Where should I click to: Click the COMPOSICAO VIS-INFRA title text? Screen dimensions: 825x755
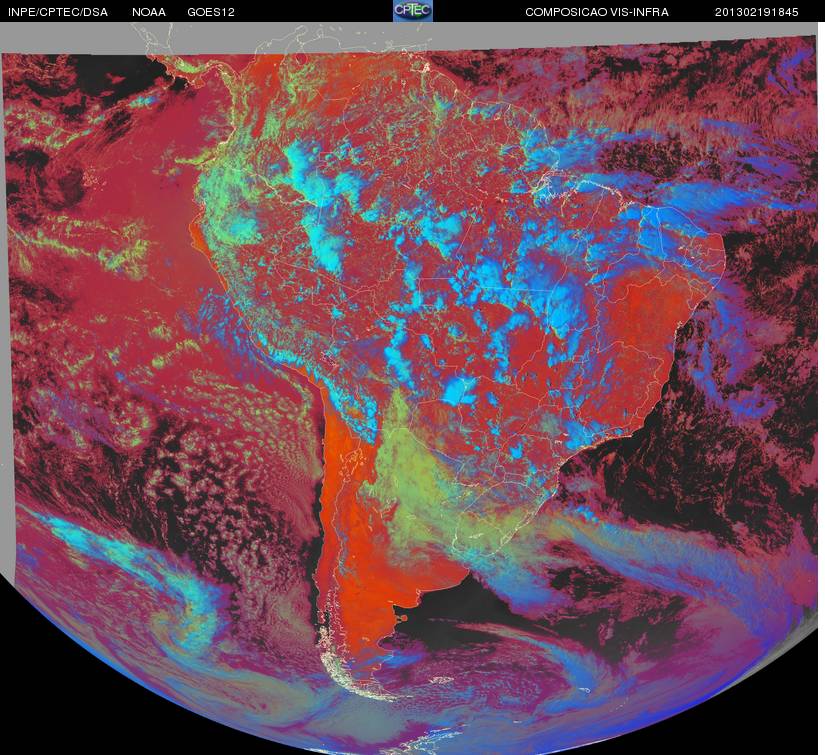597,12
